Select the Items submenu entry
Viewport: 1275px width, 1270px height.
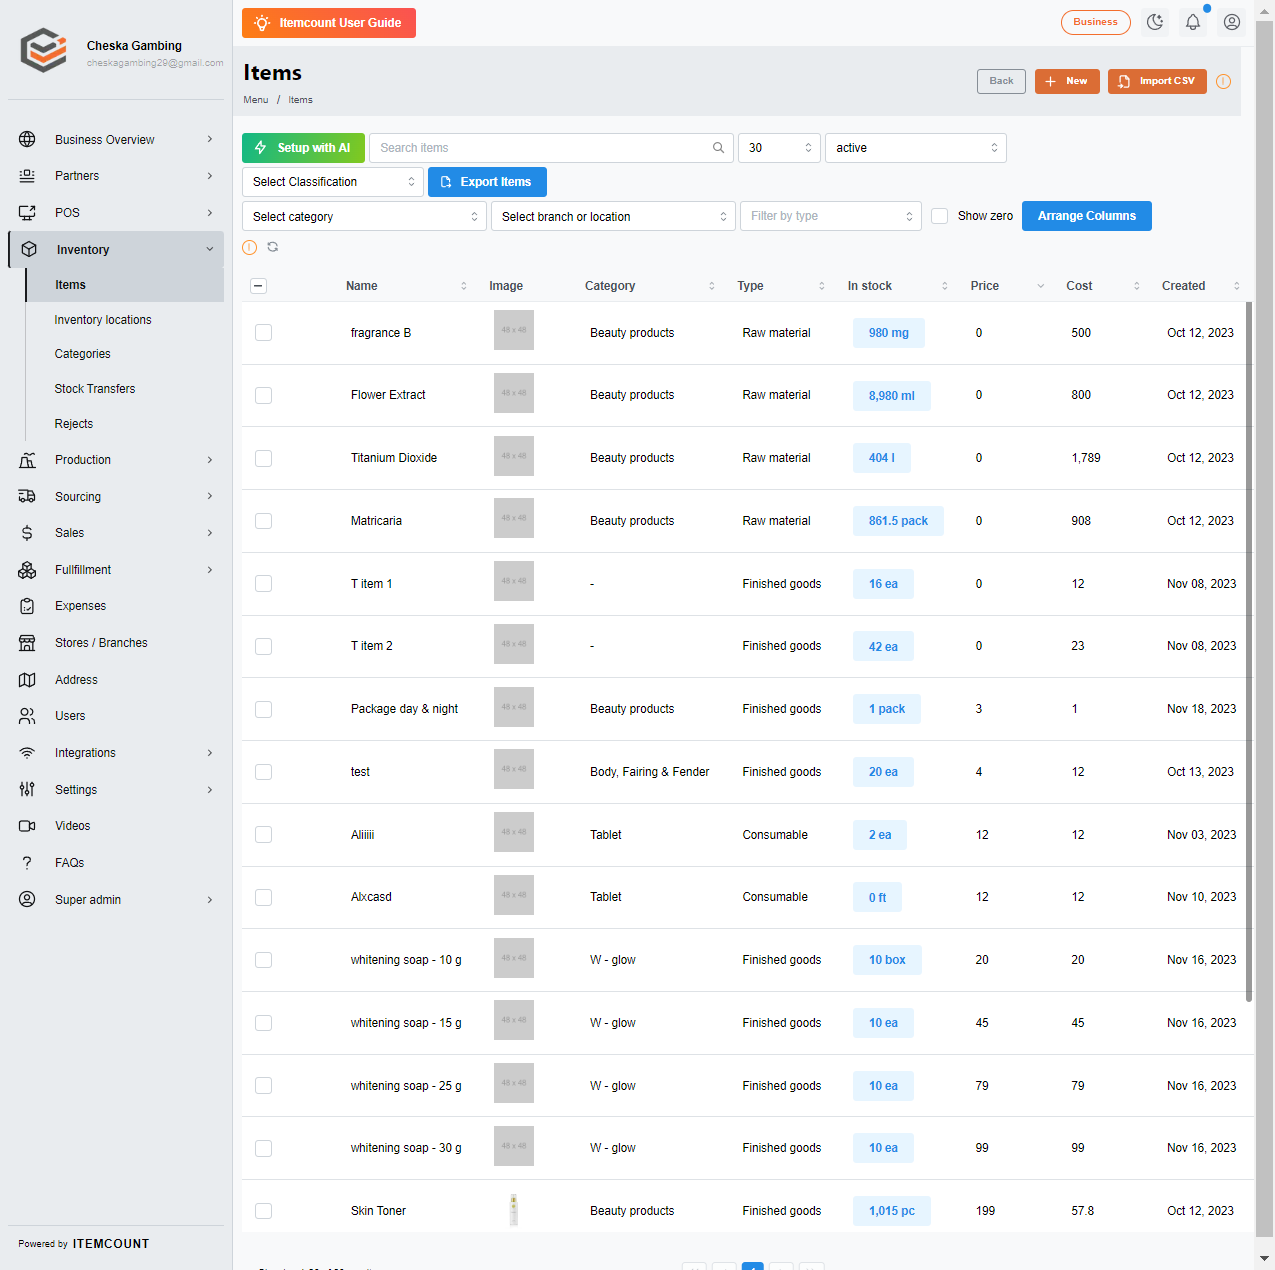(125, 285)
